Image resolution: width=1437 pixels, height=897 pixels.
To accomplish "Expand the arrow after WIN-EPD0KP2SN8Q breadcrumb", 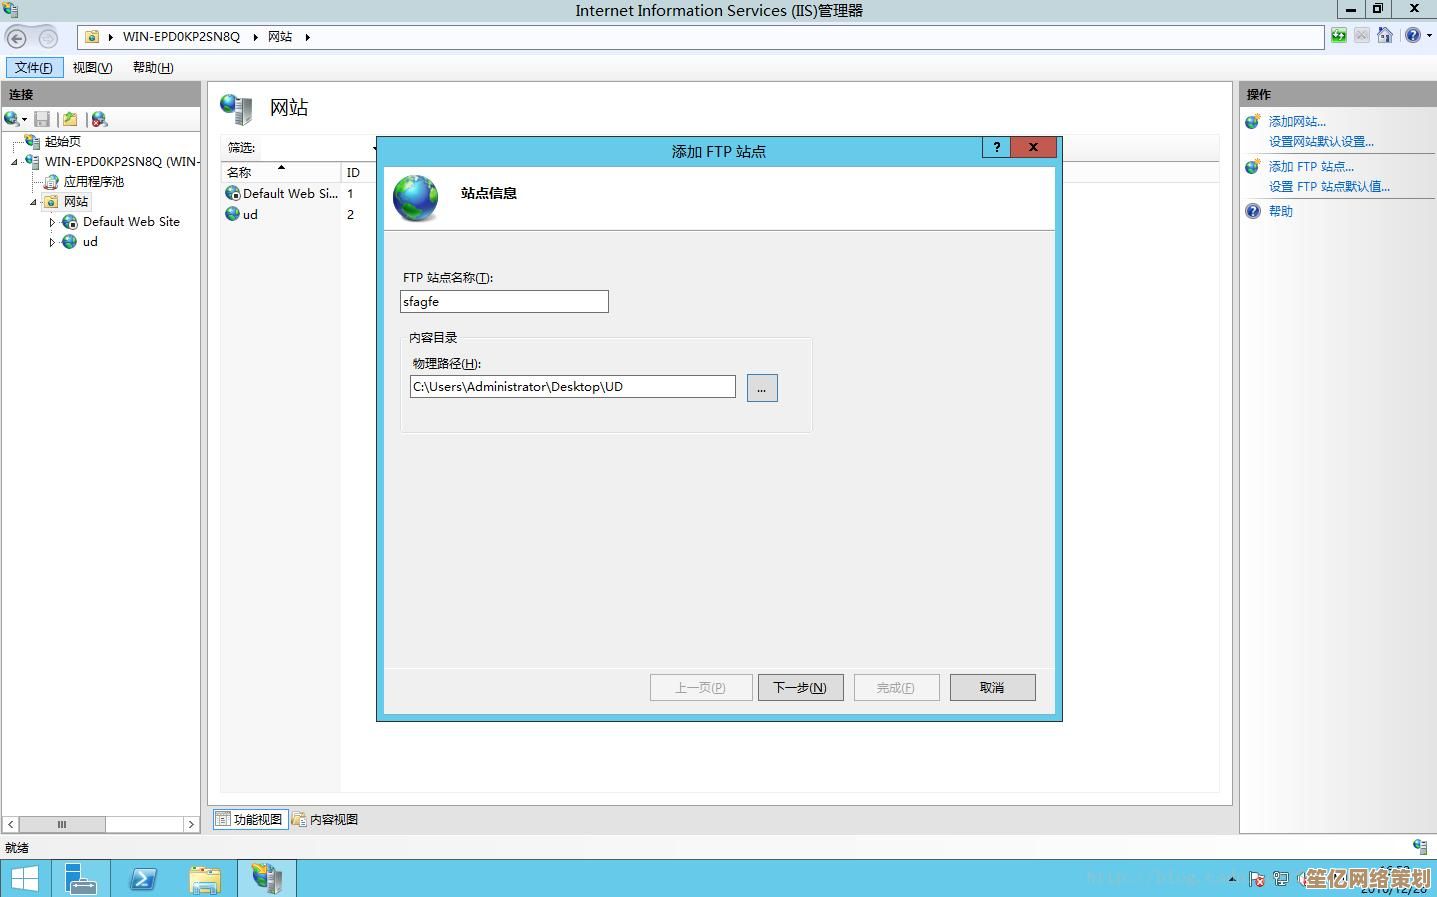I will [255, 37].
